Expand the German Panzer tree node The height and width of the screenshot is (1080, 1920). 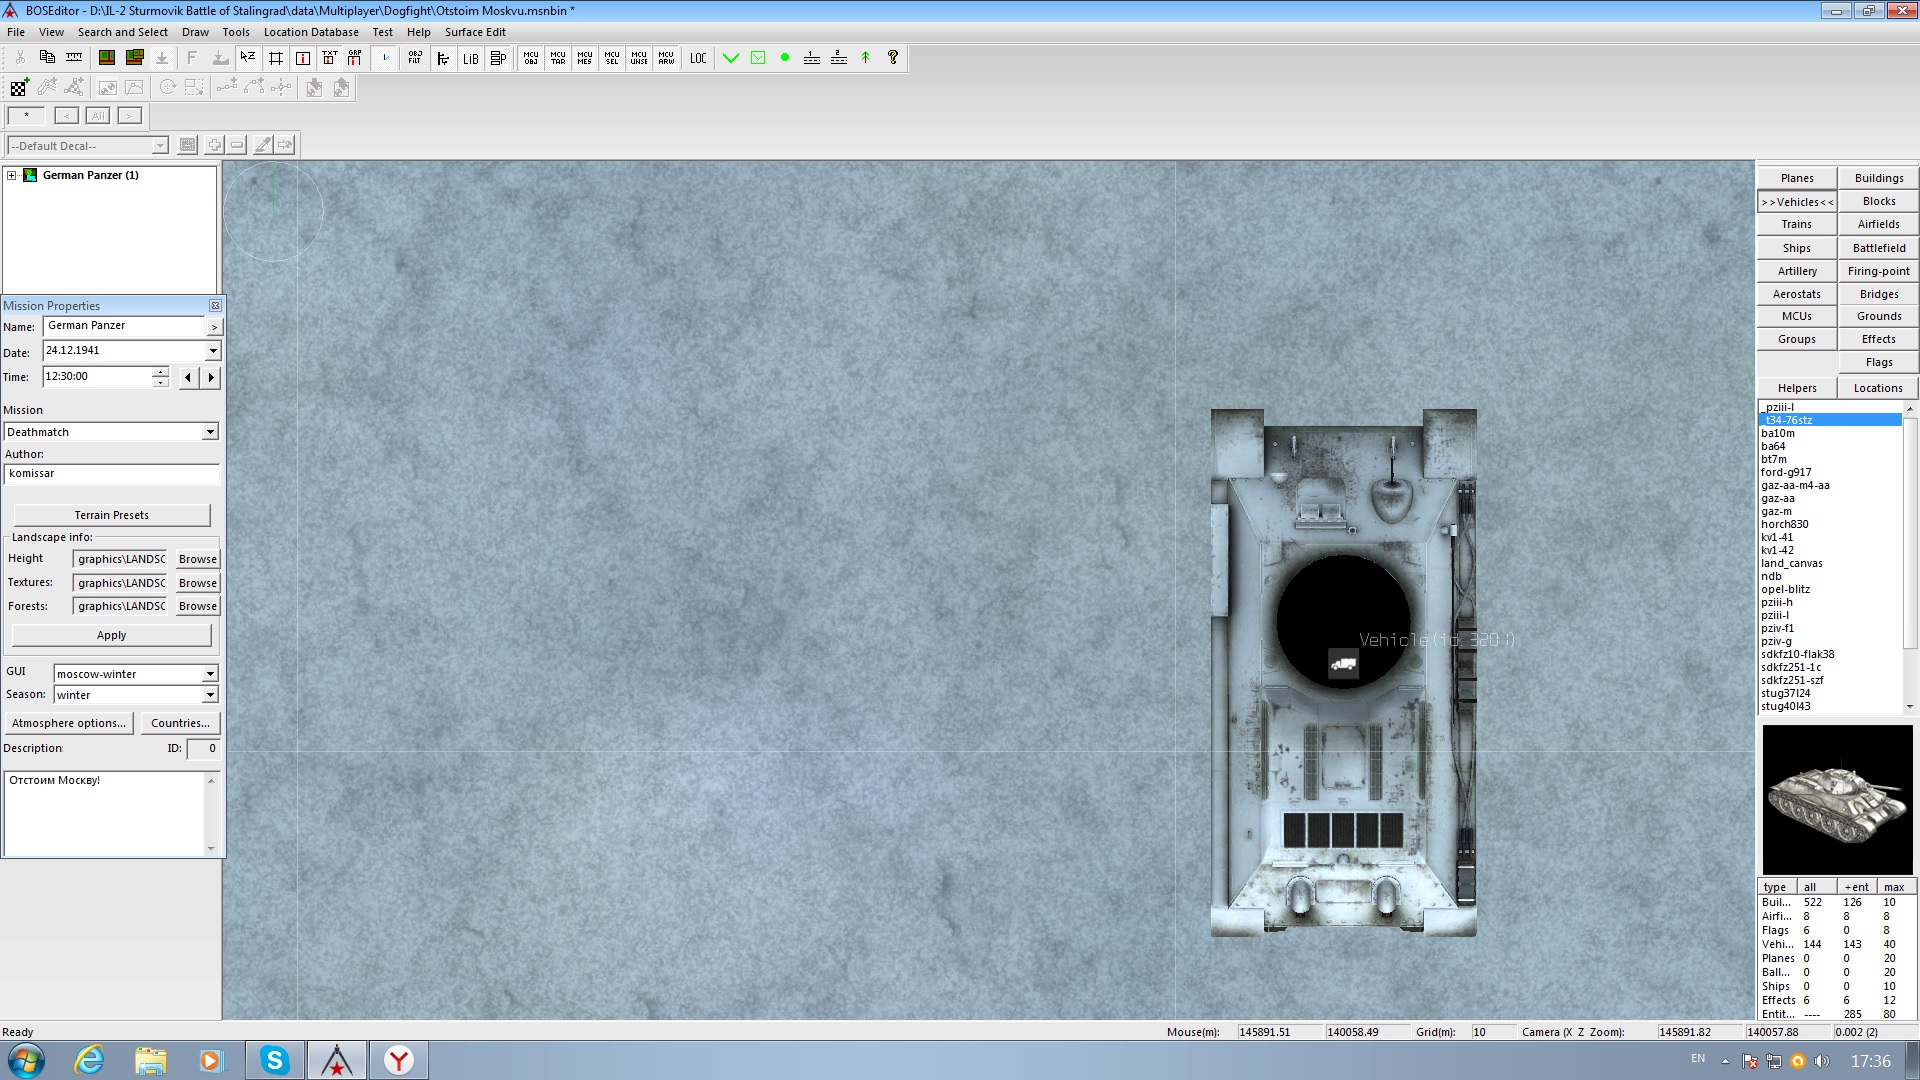(x=12, y=175)
